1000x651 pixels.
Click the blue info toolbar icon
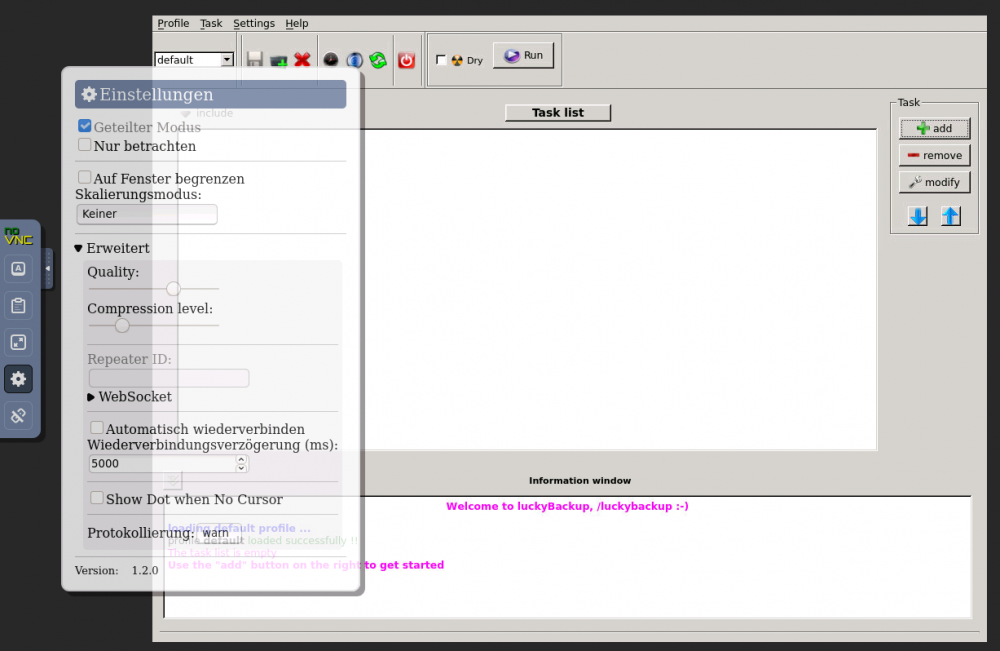[x=355, y=60]
